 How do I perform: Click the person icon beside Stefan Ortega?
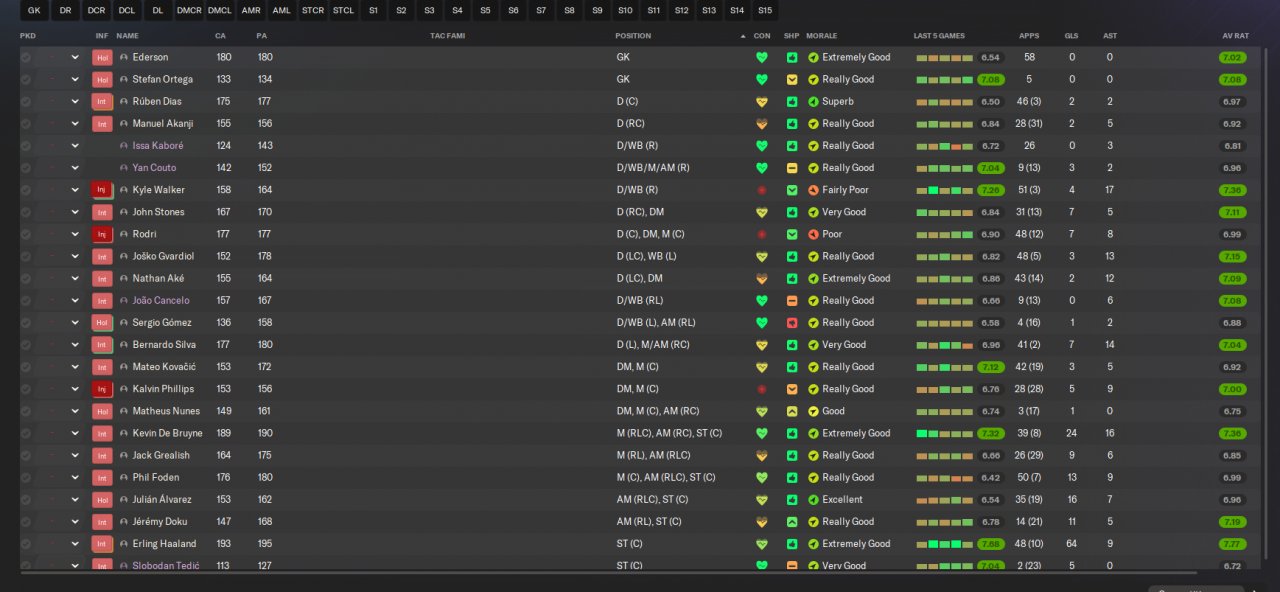(124, 80)
